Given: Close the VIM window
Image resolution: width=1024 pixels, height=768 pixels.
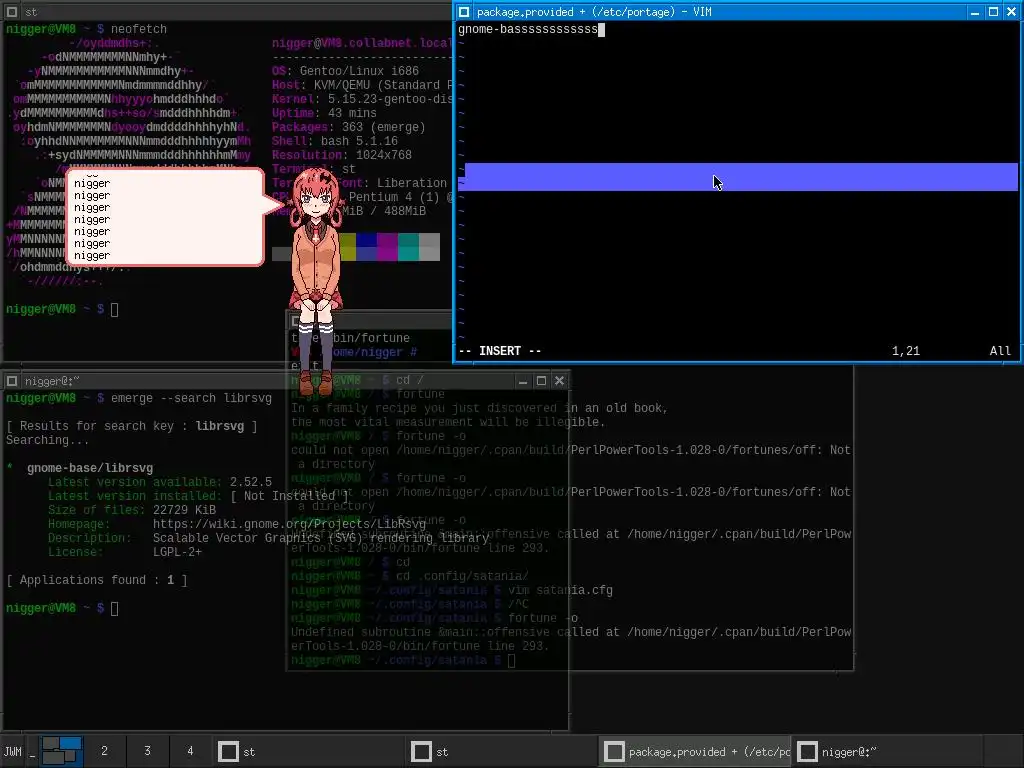Looking at the screenshot, I should (x=1012, y=12).
